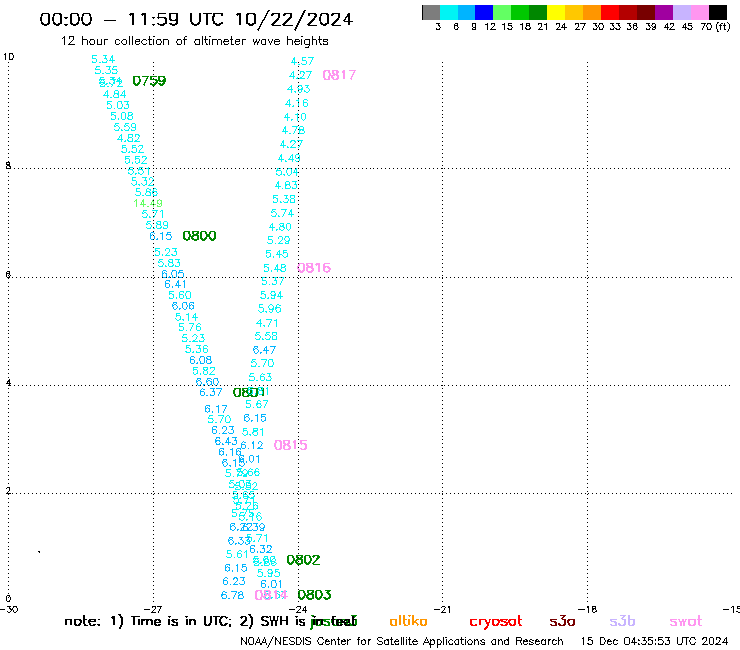Select the 12 hour collection subtitle
This screenshot has height=650, width=740.
(x=194, y=41)
